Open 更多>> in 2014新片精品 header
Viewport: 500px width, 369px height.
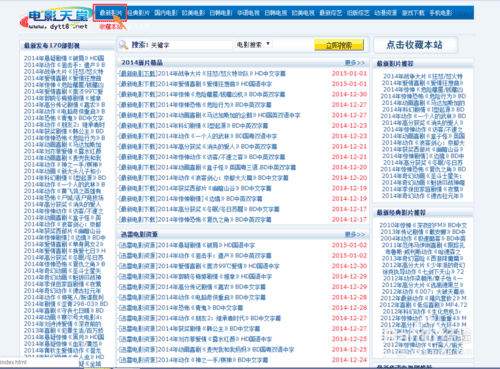click(355, 63)
